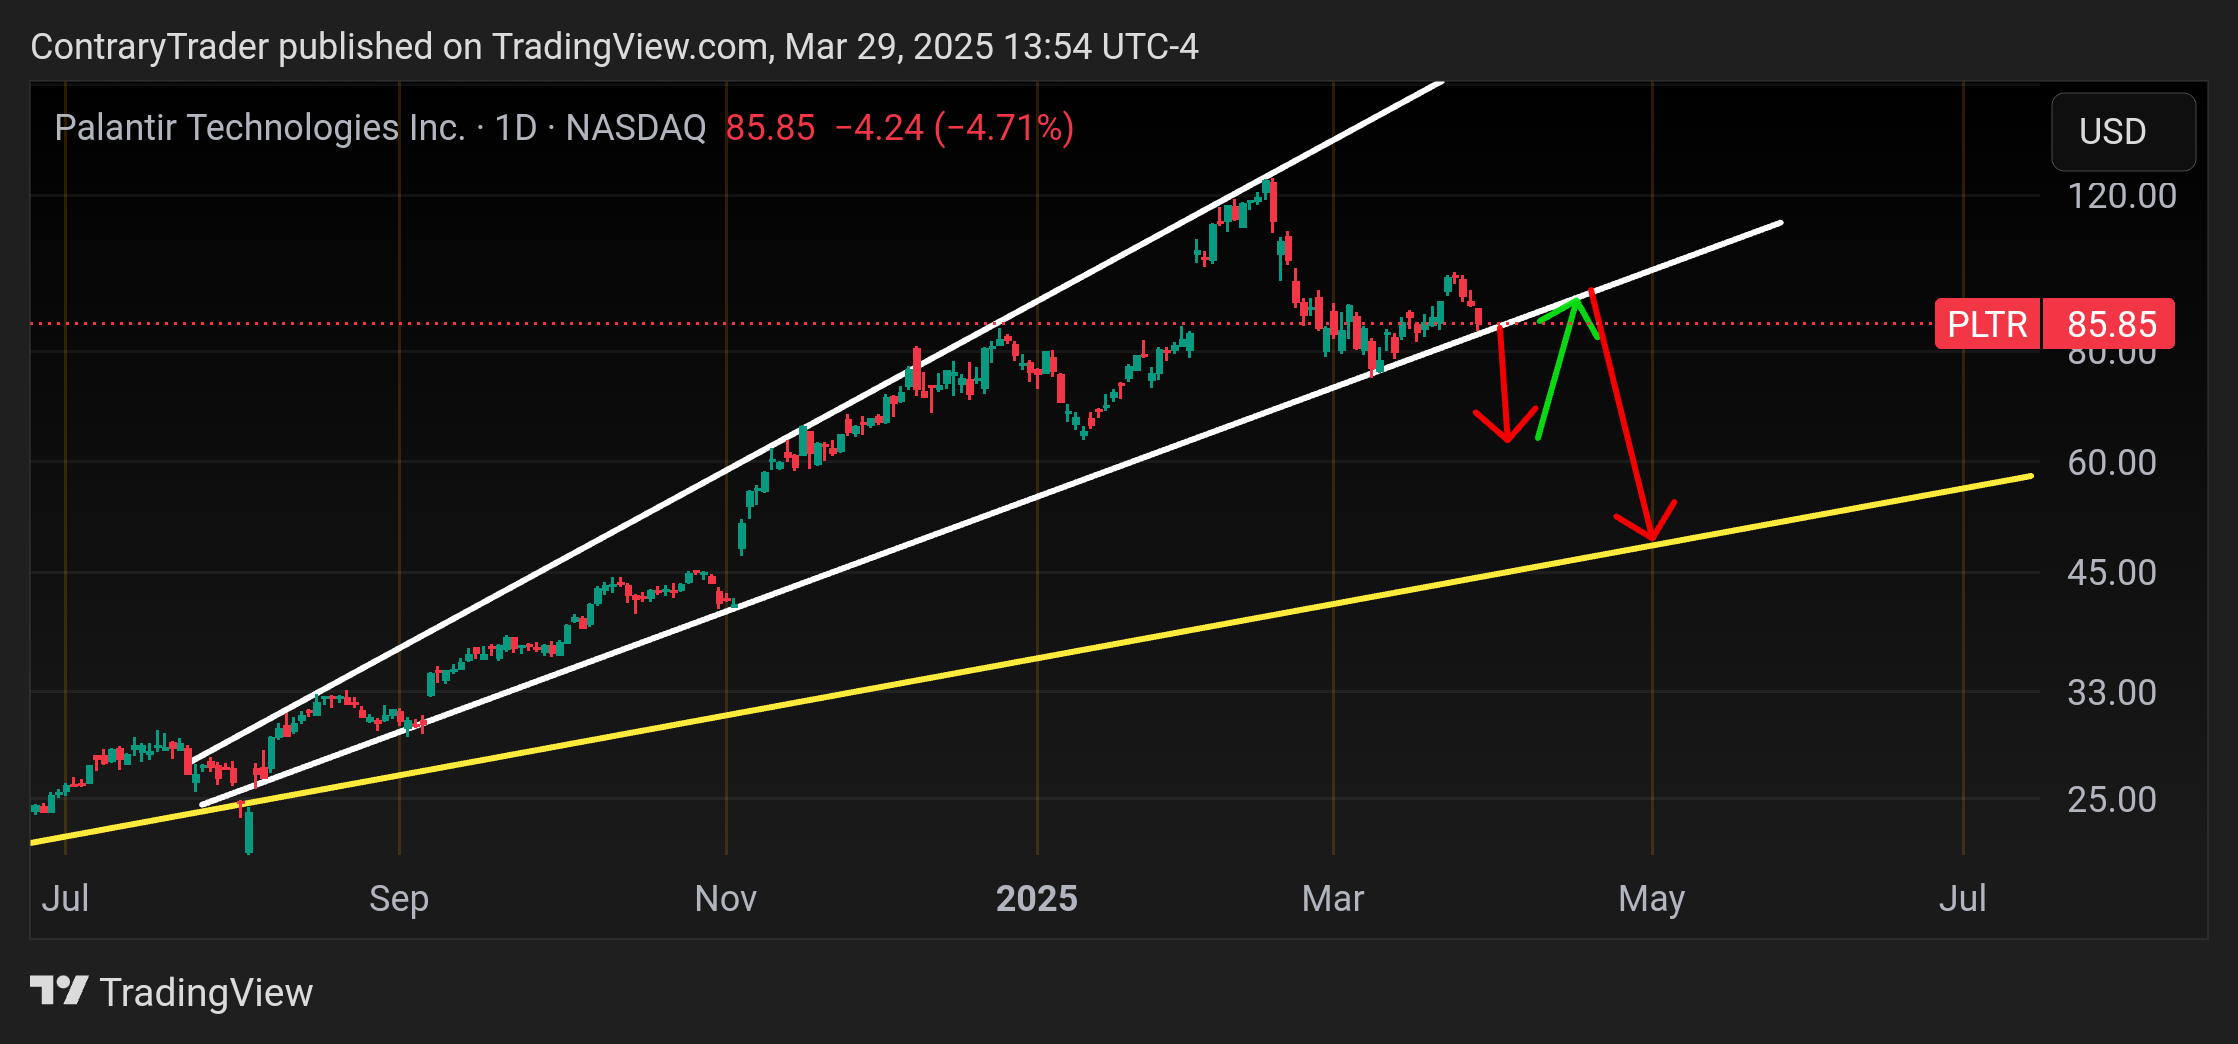2238x1044 pixels.
Task: Click the May time axis label
Action: pyautogui.click(x=1652, y=898)
